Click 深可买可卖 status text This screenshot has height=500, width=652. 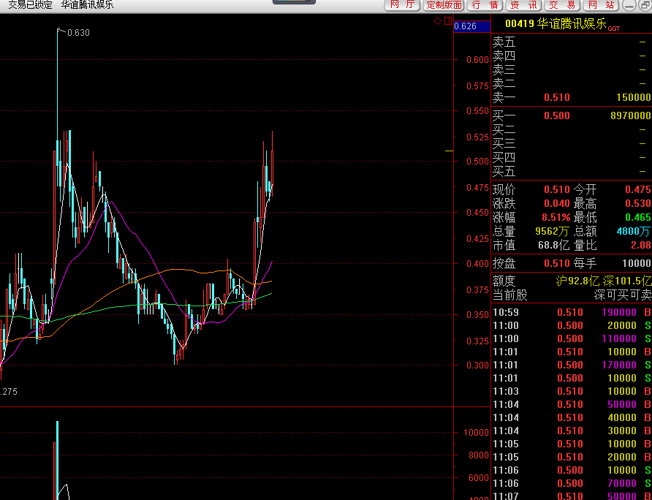622,295
